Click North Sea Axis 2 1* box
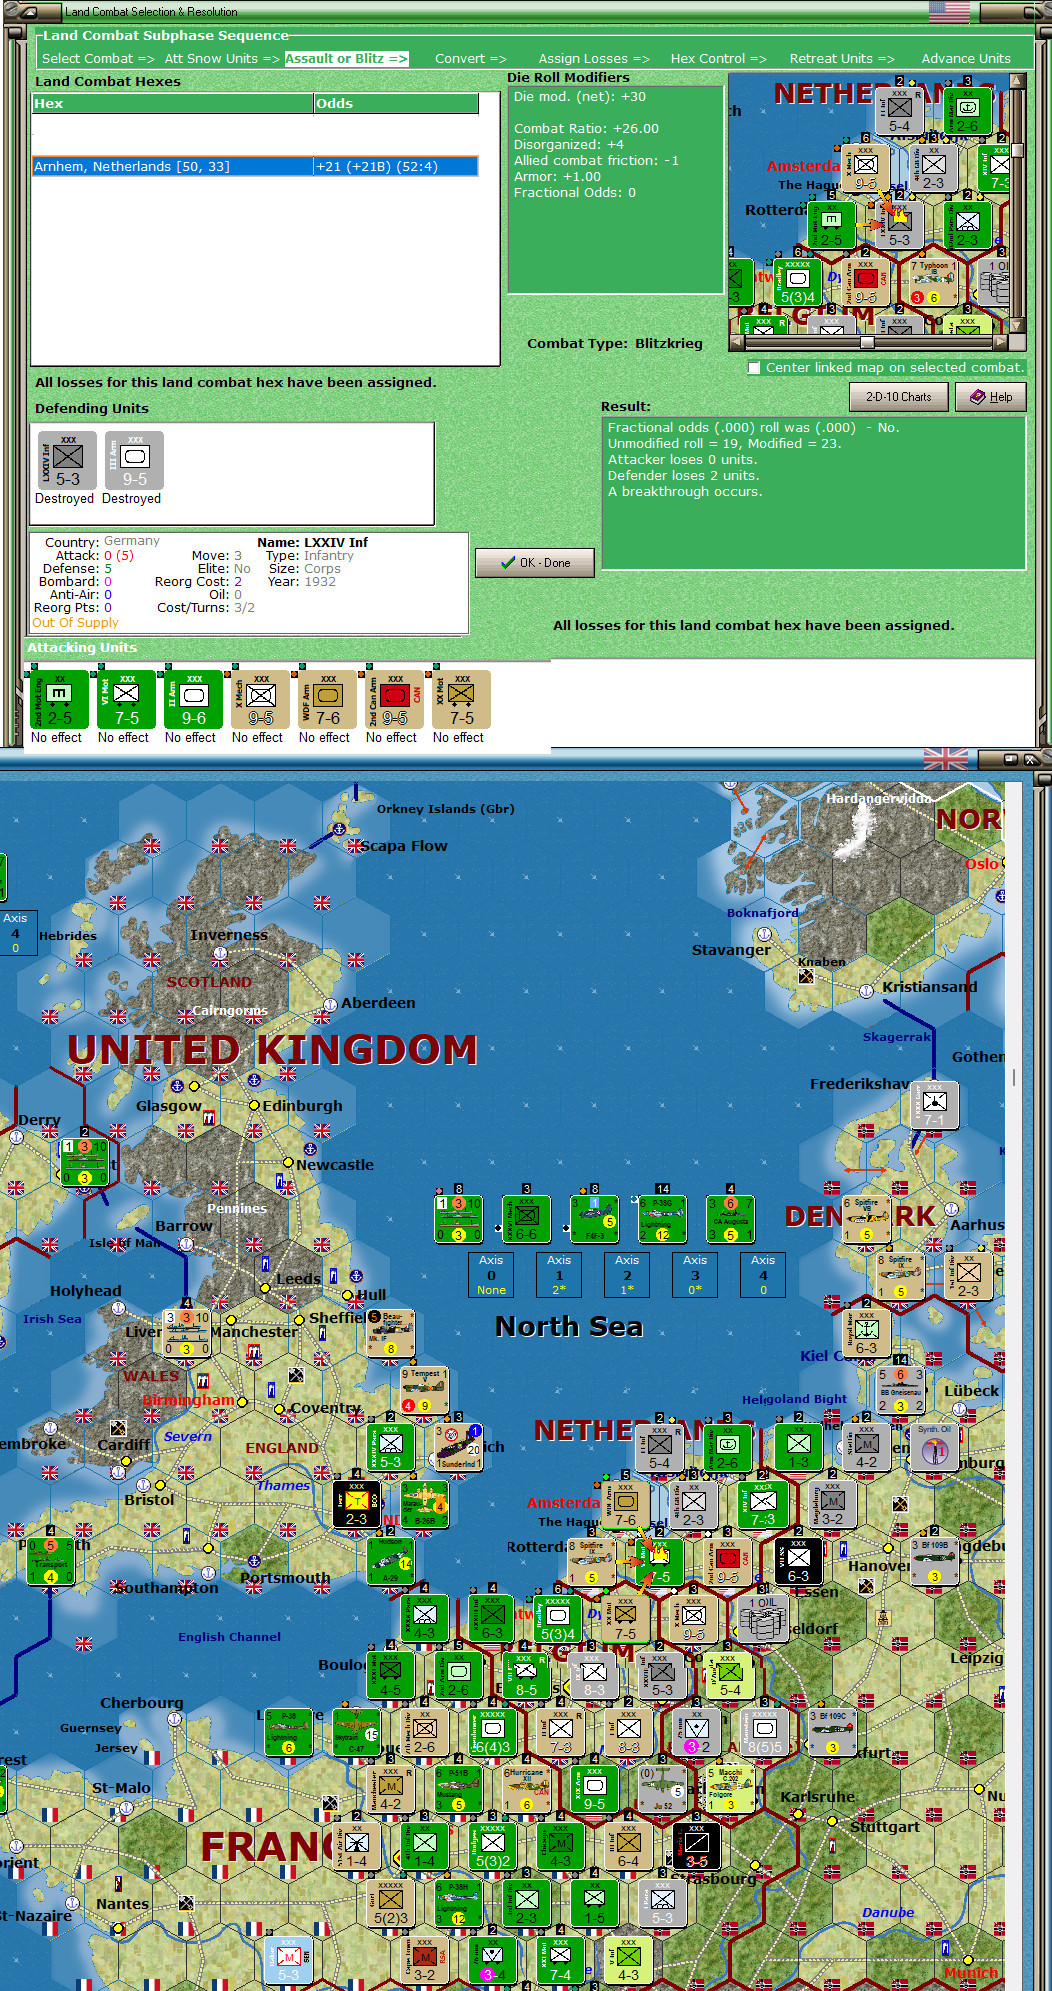The height and width of the screenshot is (1991, 1052). coord(627,1275)
